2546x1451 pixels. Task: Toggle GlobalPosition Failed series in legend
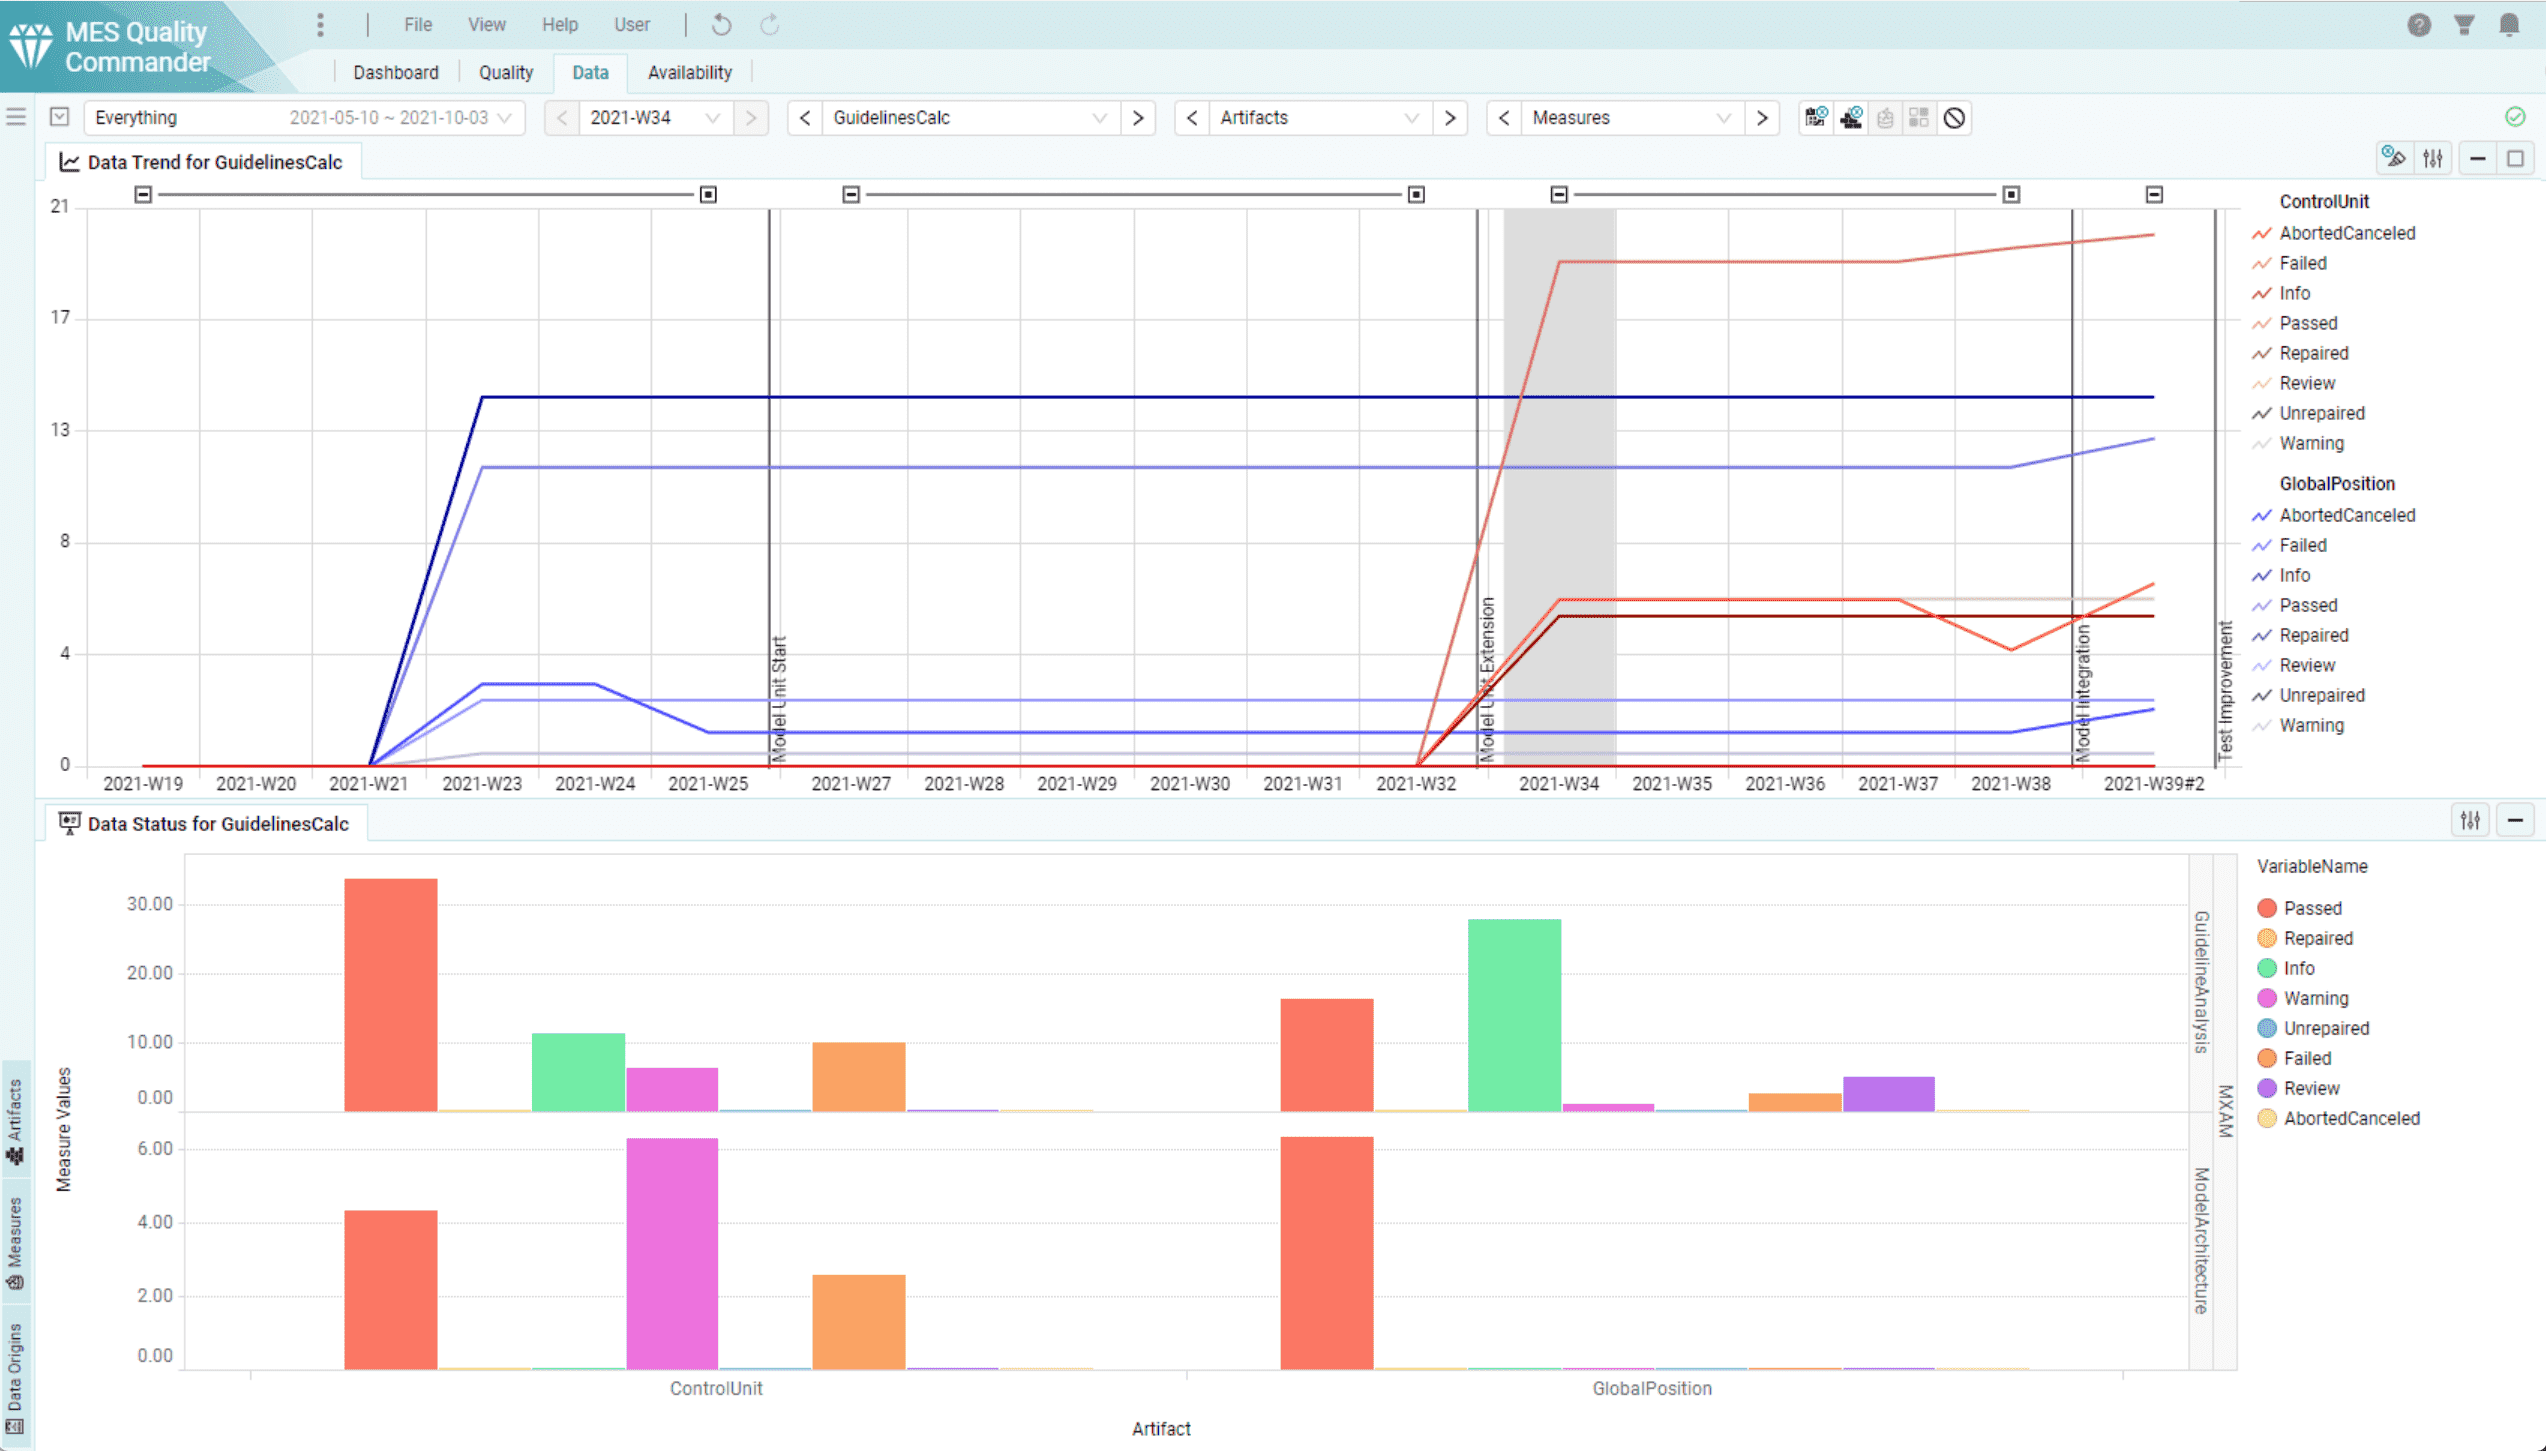point(2302,545)
